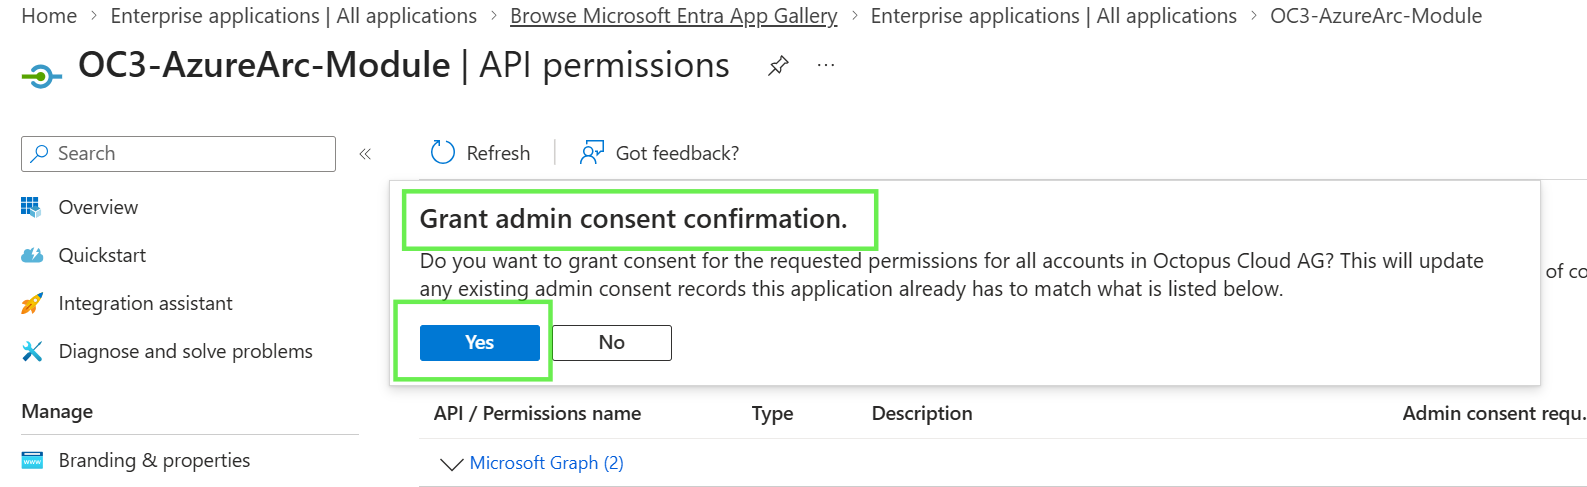Open the more options ellipsis menu
Image resolution: width=1587 pixels, height=487 pixels.
[x=825, y=65]
